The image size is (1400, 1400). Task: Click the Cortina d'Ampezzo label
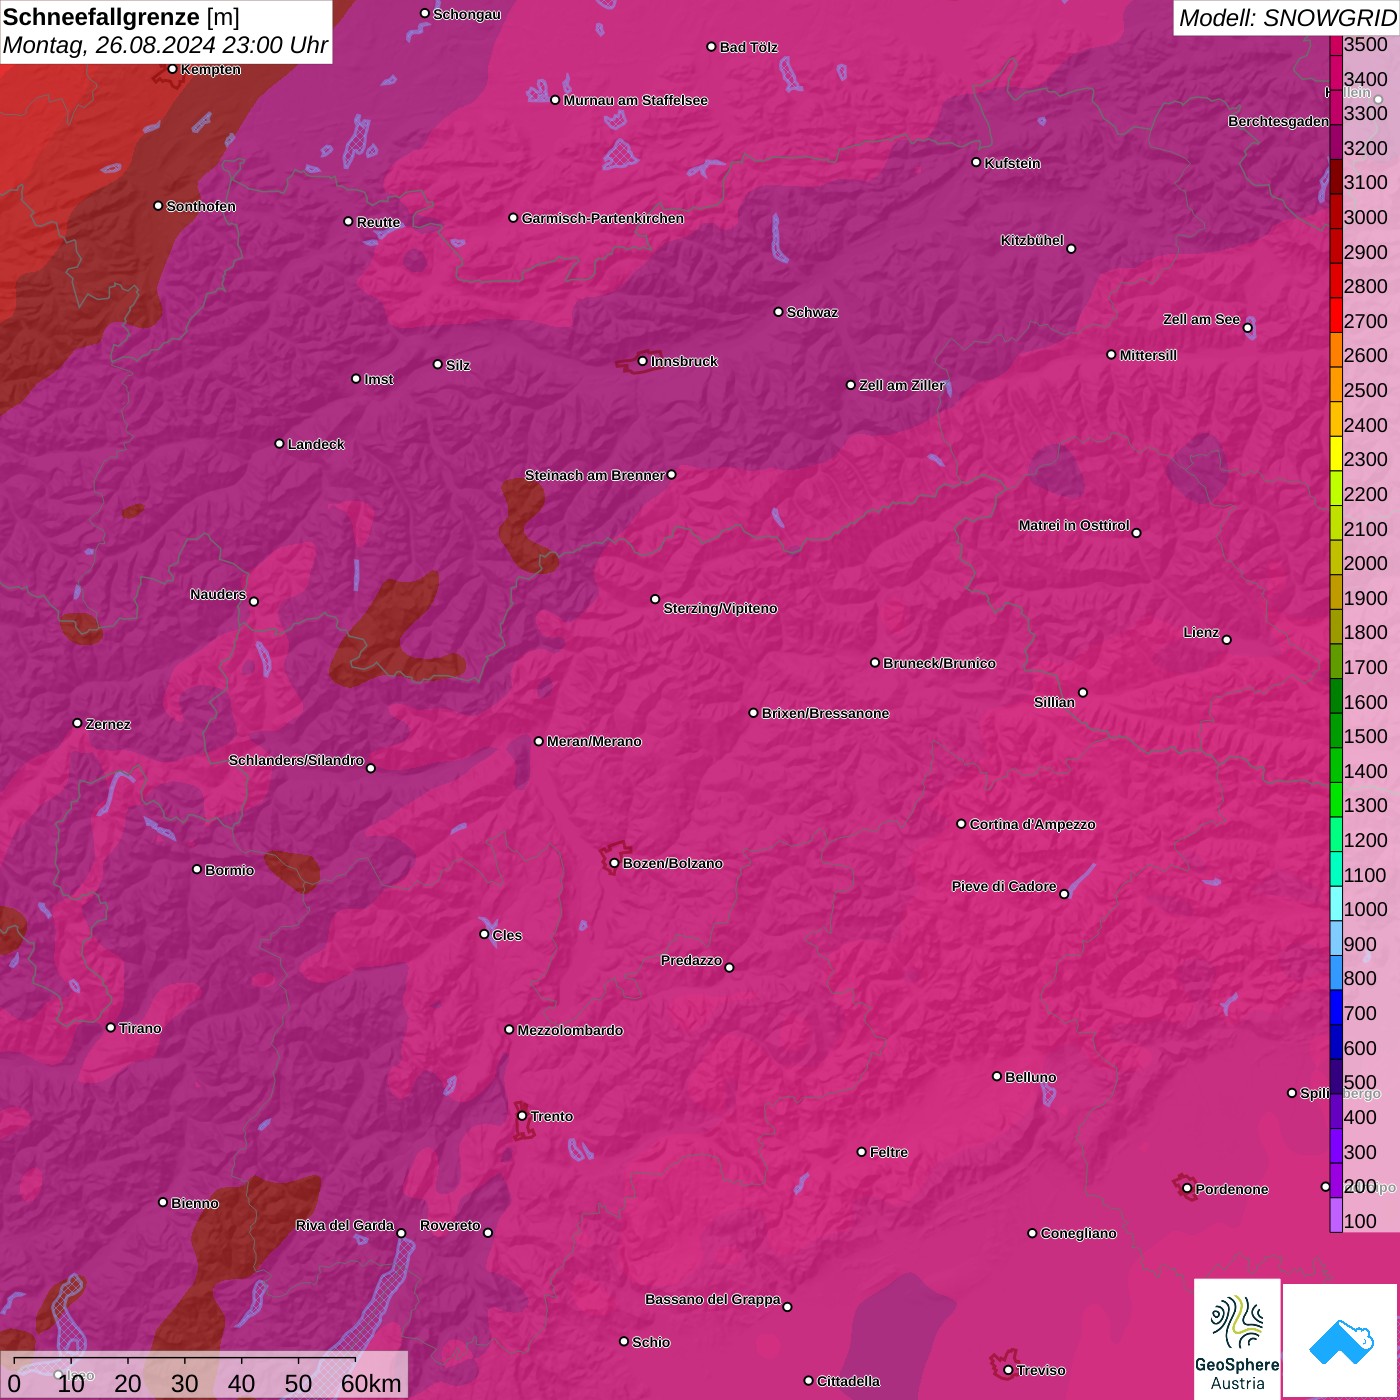[1032, 824]
